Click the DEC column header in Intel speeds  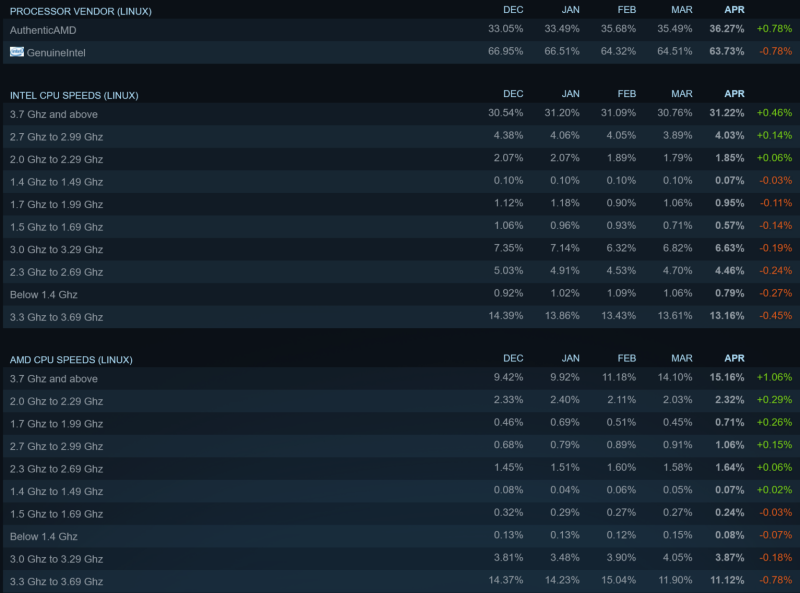point(513,94)
